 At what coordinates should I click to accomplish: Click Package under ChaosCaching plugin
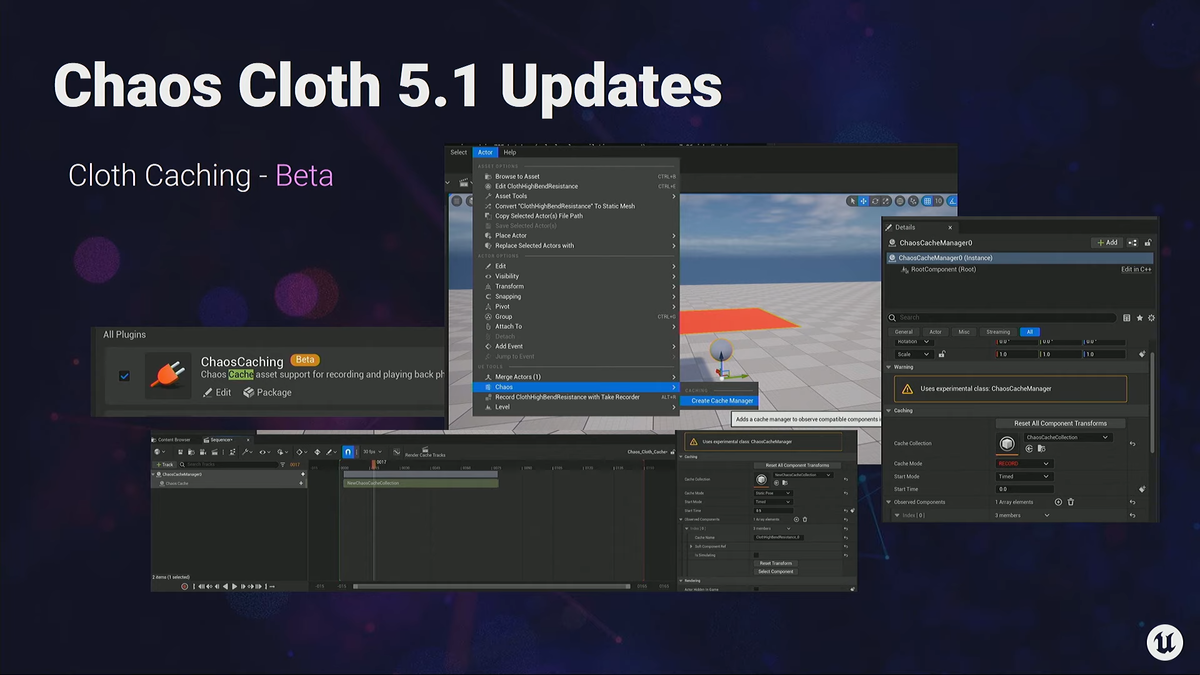click(x=267, y=393)
